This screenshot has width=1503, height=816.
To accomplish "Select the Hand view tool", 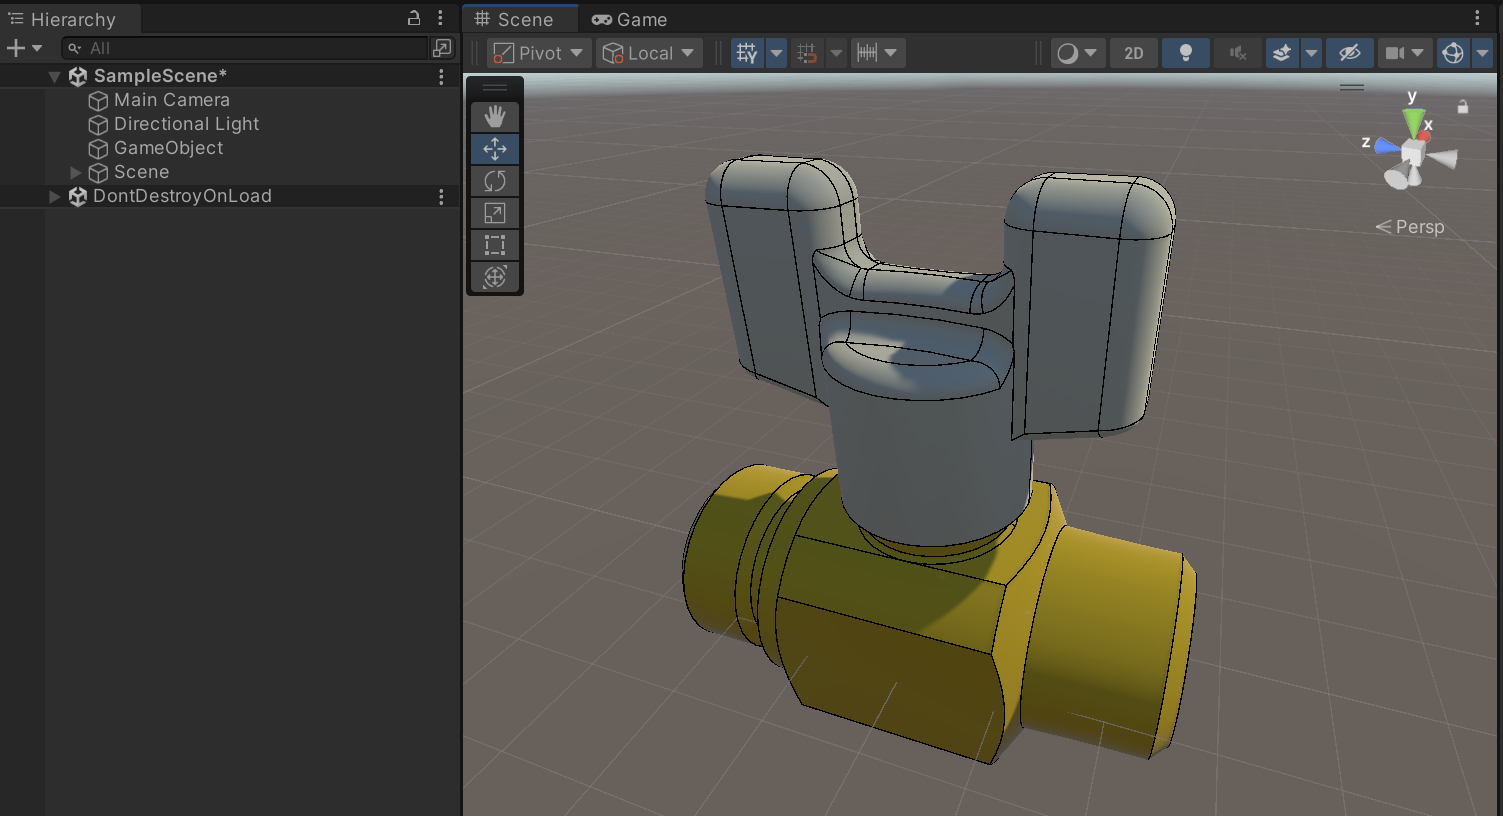I will pyautogui.click(x=495, y=117).
